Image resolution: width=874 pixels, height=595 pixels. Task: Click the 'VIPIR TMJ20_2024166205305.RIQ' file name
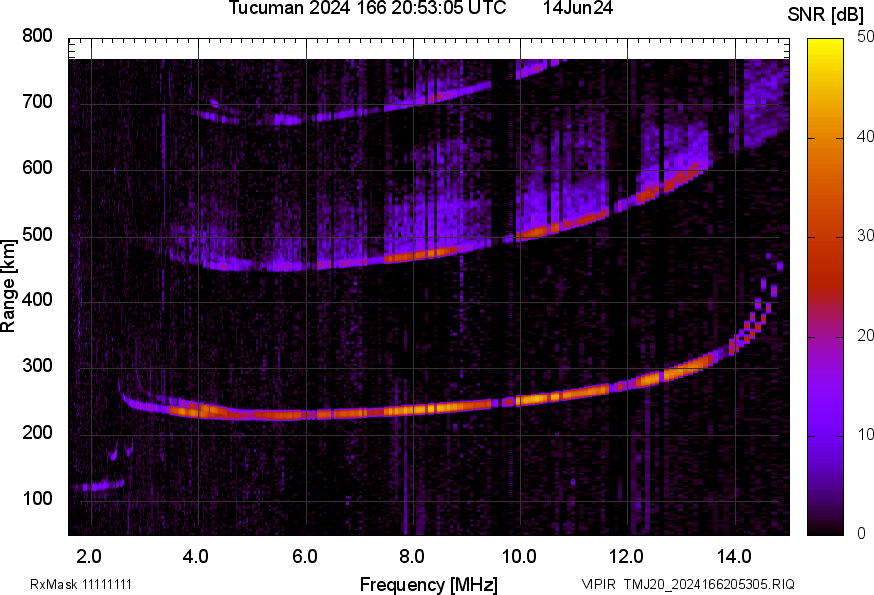coord(688,584)
